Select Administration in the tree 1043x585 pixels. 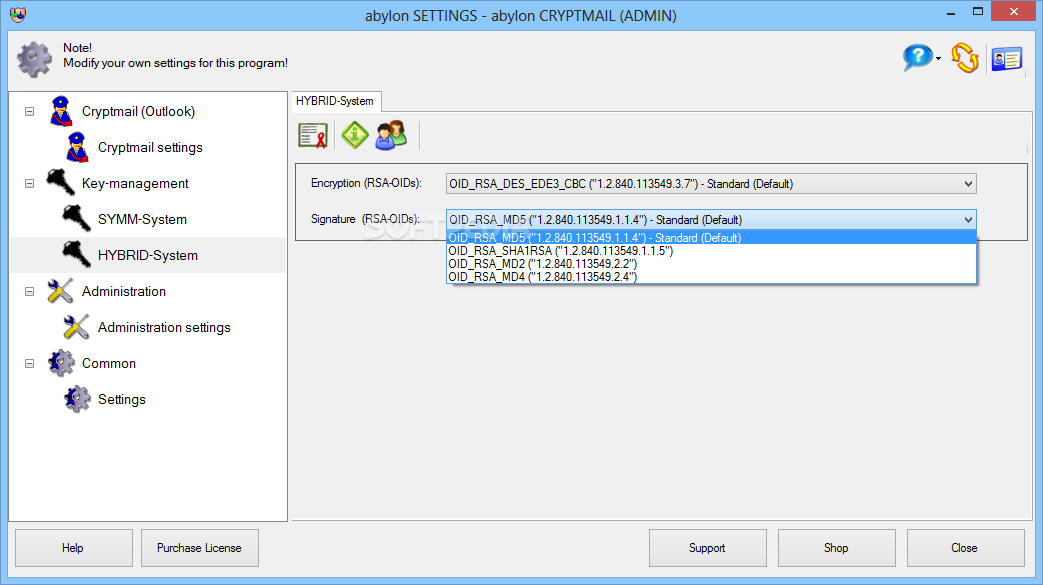tap(124, 291)
